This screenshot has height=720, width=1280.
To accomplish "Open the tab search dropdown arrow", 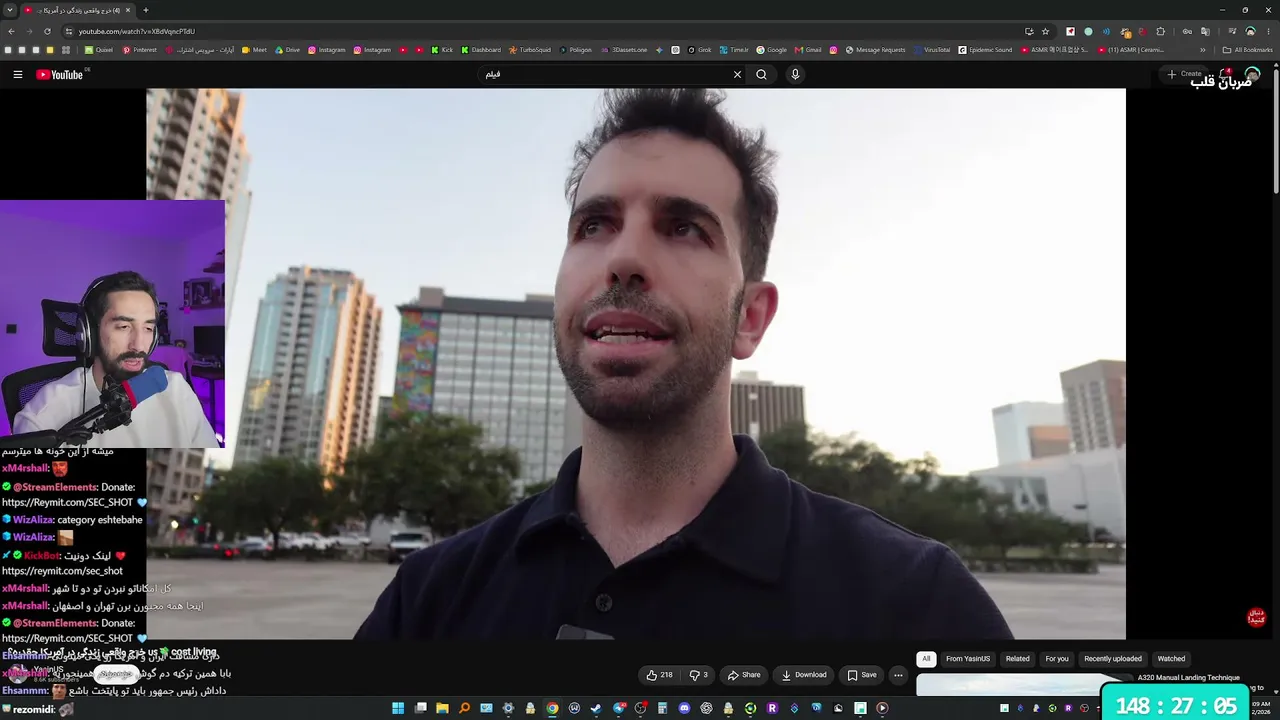I will (x=10, y=10).
